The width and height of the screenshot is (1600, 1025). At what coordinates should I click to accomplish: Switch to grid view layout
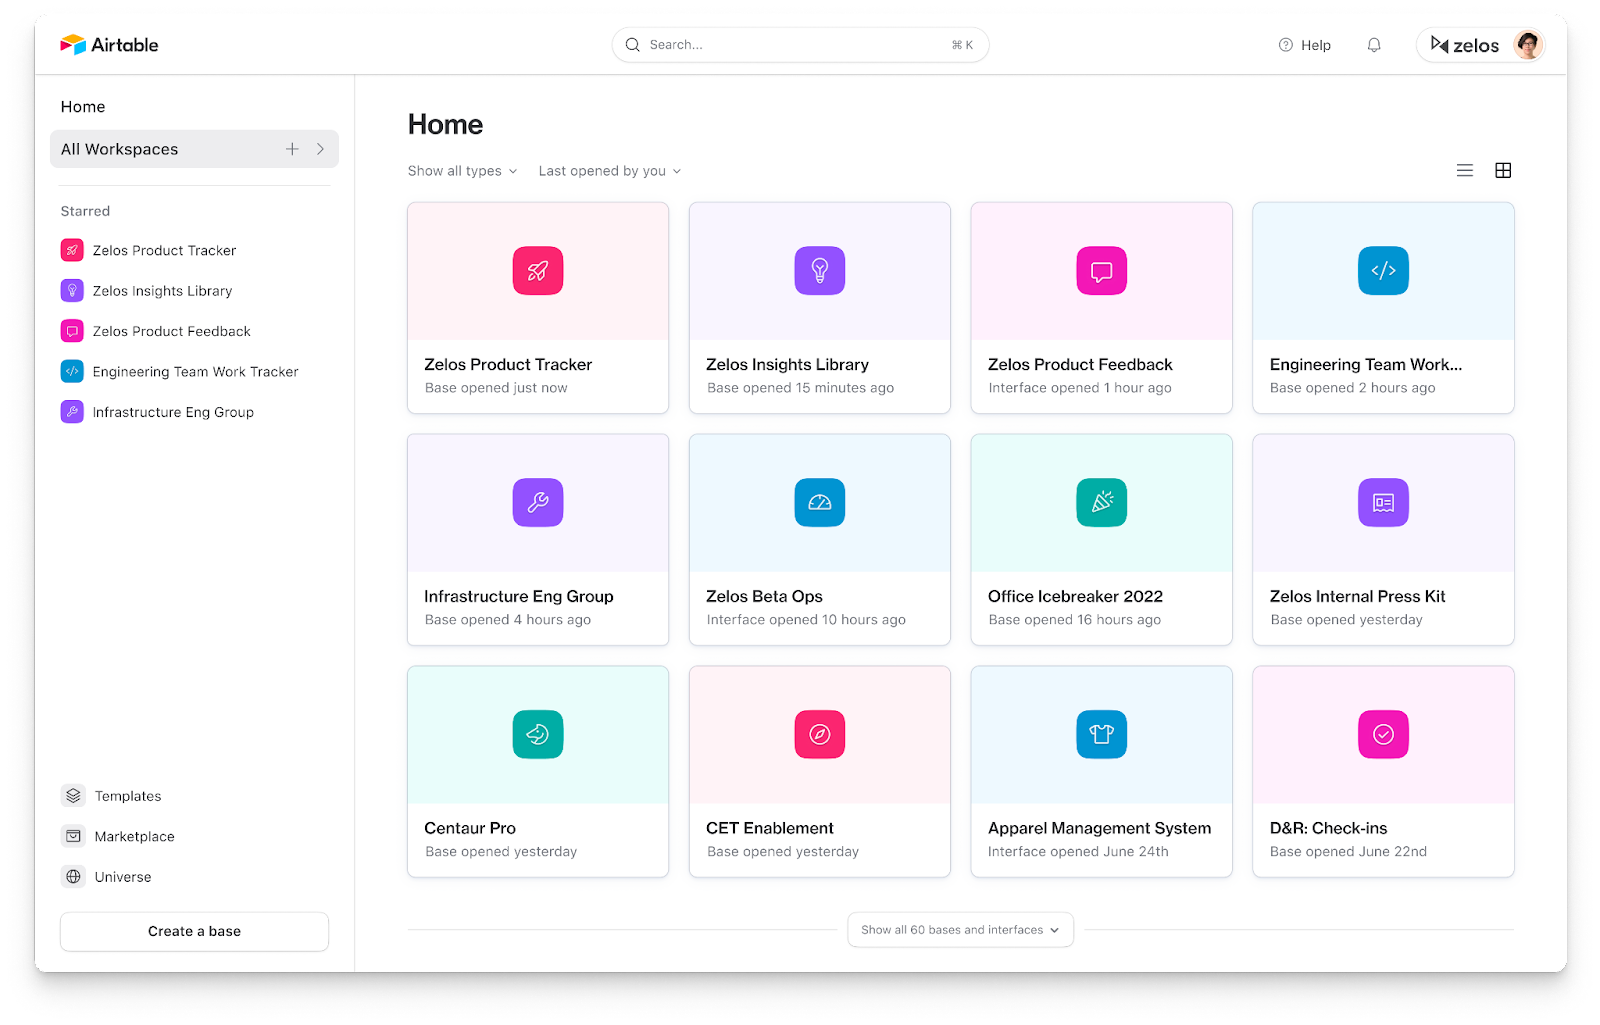click(x=1503, y=170)
